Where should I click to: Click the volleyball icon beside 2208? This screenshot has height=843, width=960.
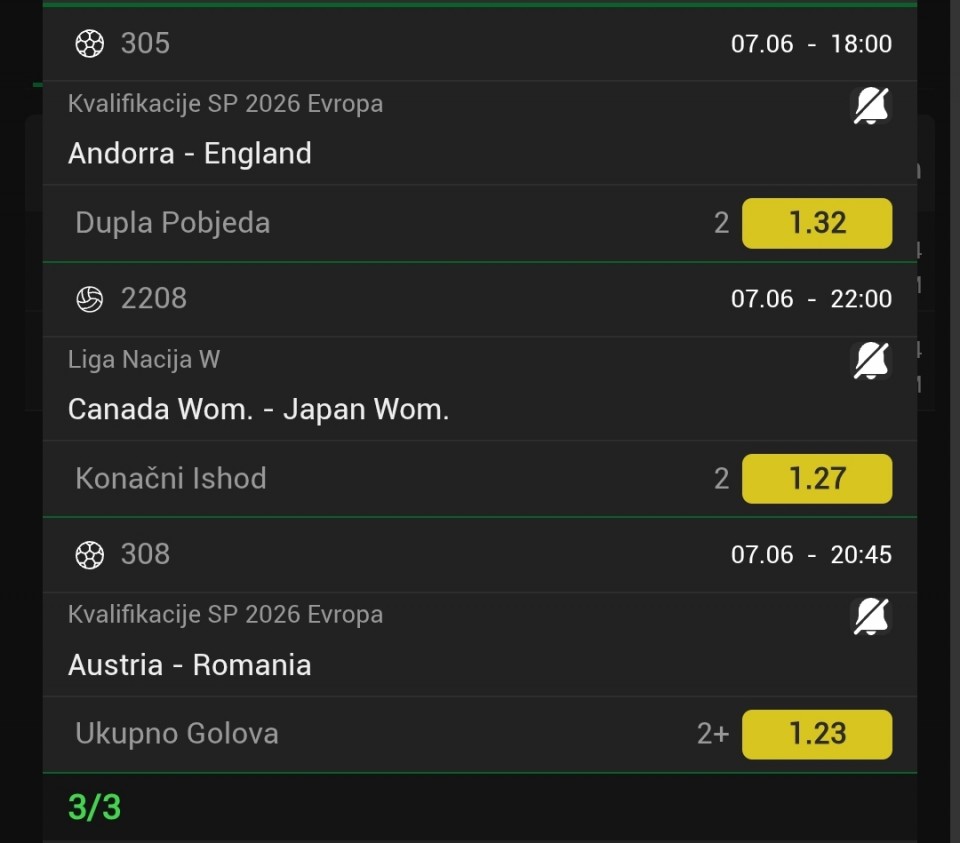(x=89, y=299)
